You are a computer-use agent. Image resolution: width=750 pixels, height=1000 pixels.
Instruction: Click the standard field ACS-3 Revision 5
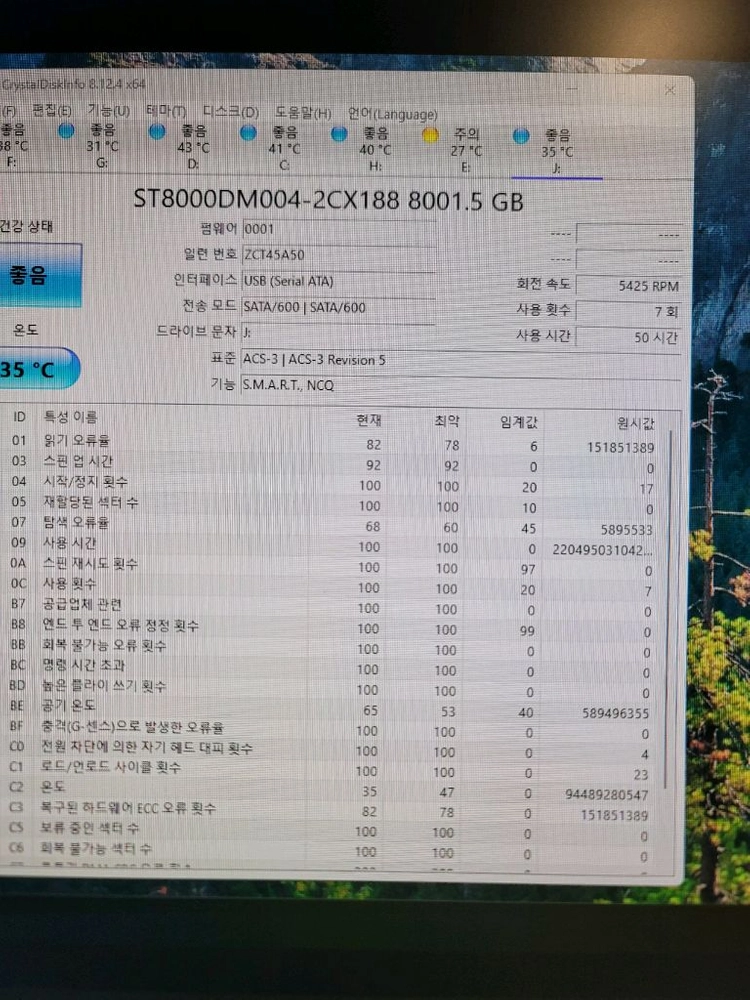pyautogui.click(x=460, y=360)
